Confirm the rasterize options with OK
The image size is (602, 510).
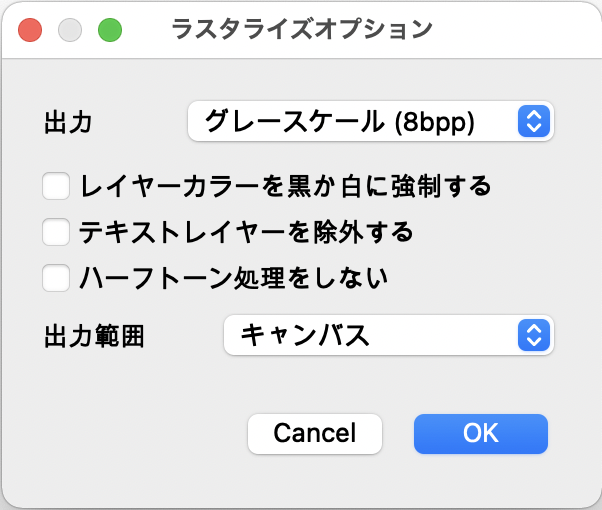point(480,433)
